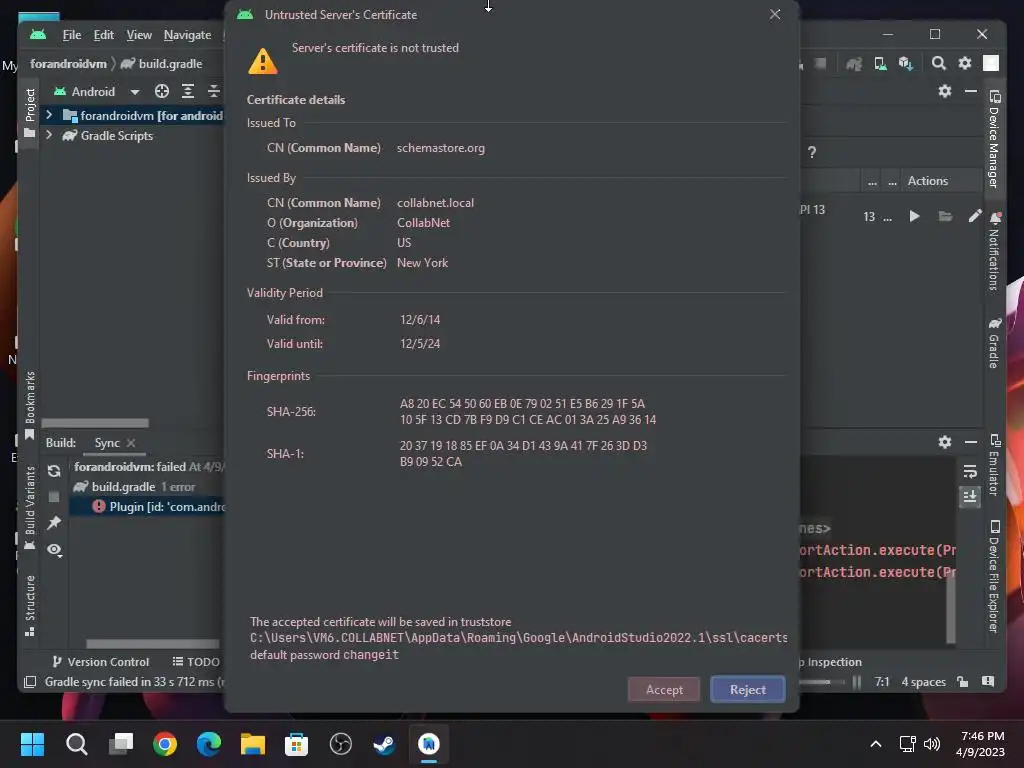The image size is (1024, 768).
Task: Open the Build Variants tool window
Action: [29, 507]
